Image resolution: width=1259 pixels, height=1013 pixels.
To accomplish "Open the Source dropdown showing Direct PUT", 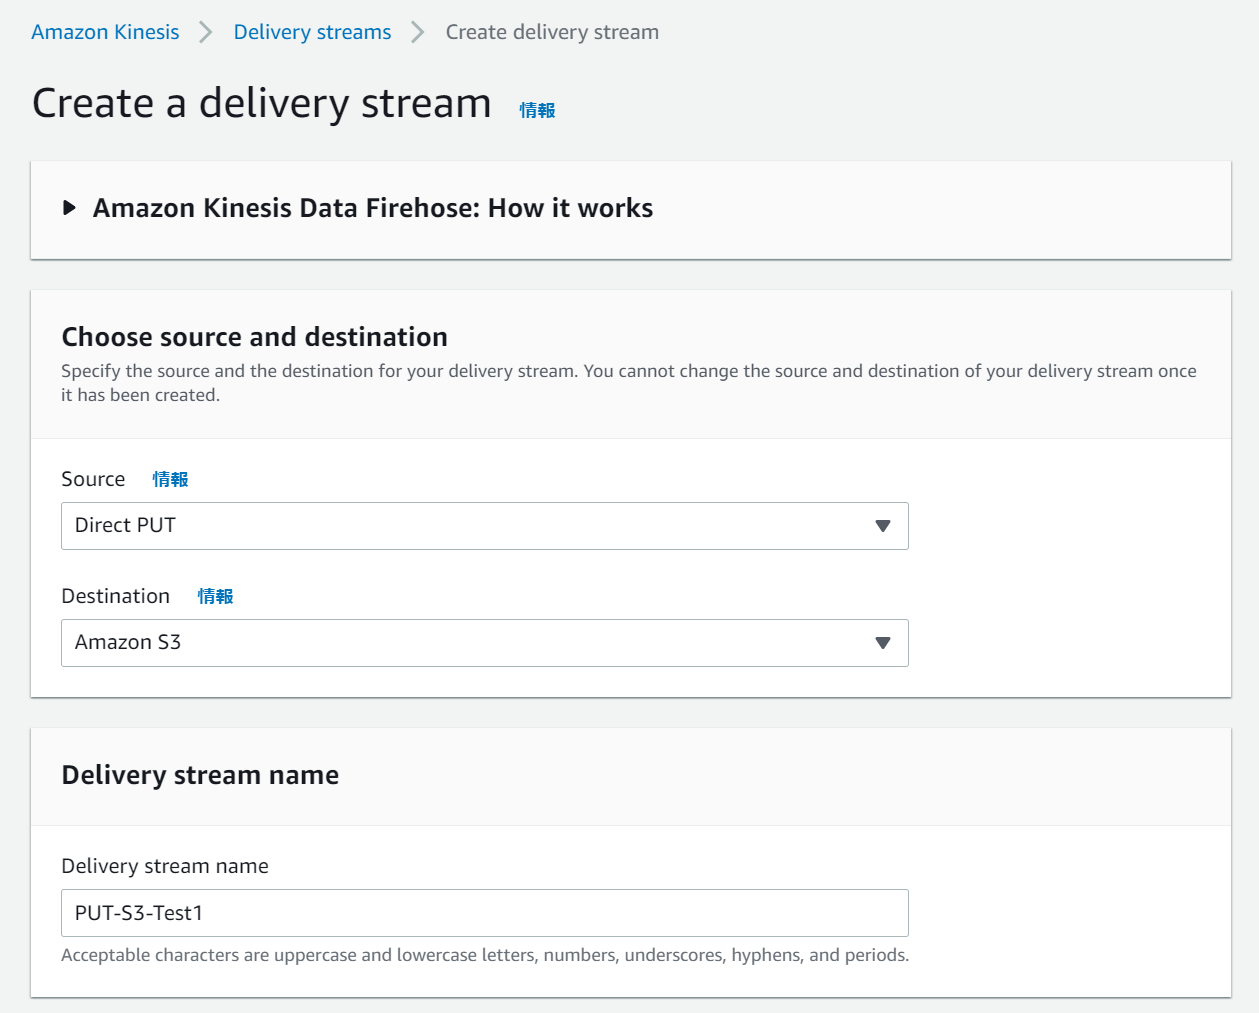I will pos(485,526).
